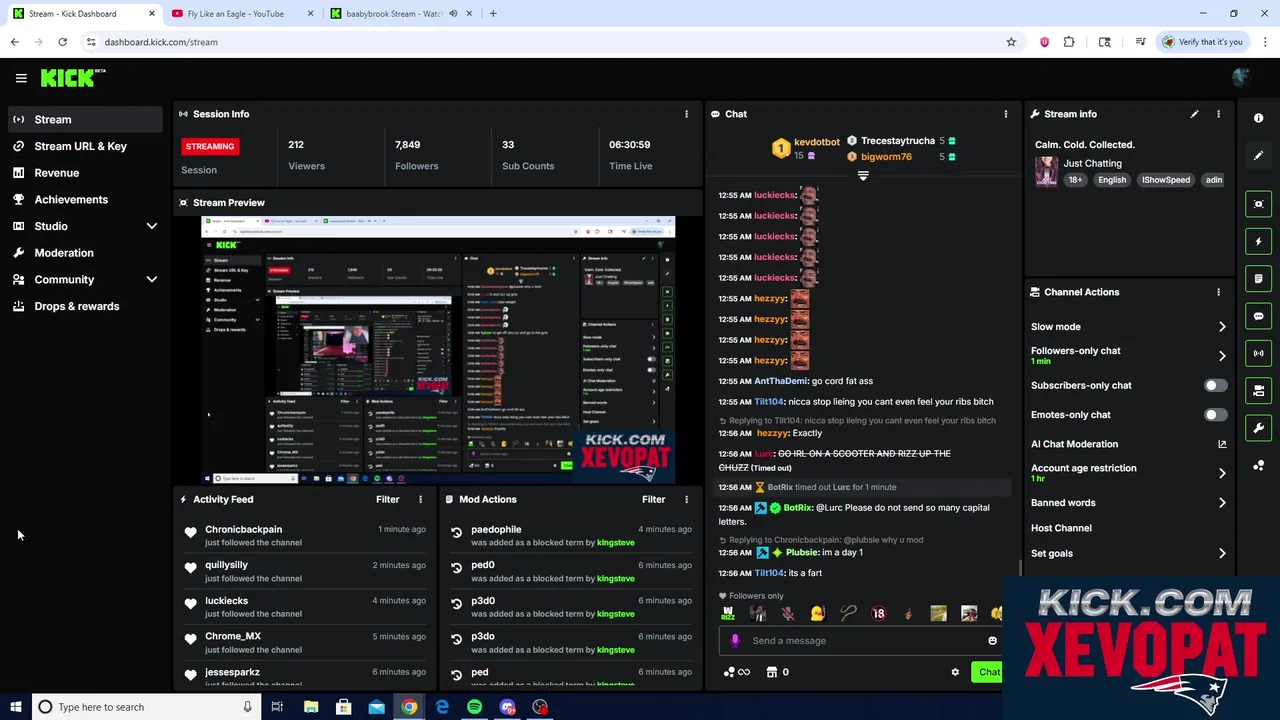The width and height of the screenshot is (1280, 720).
Task: Insert the muted microphone emote
Action: (788, 614)
